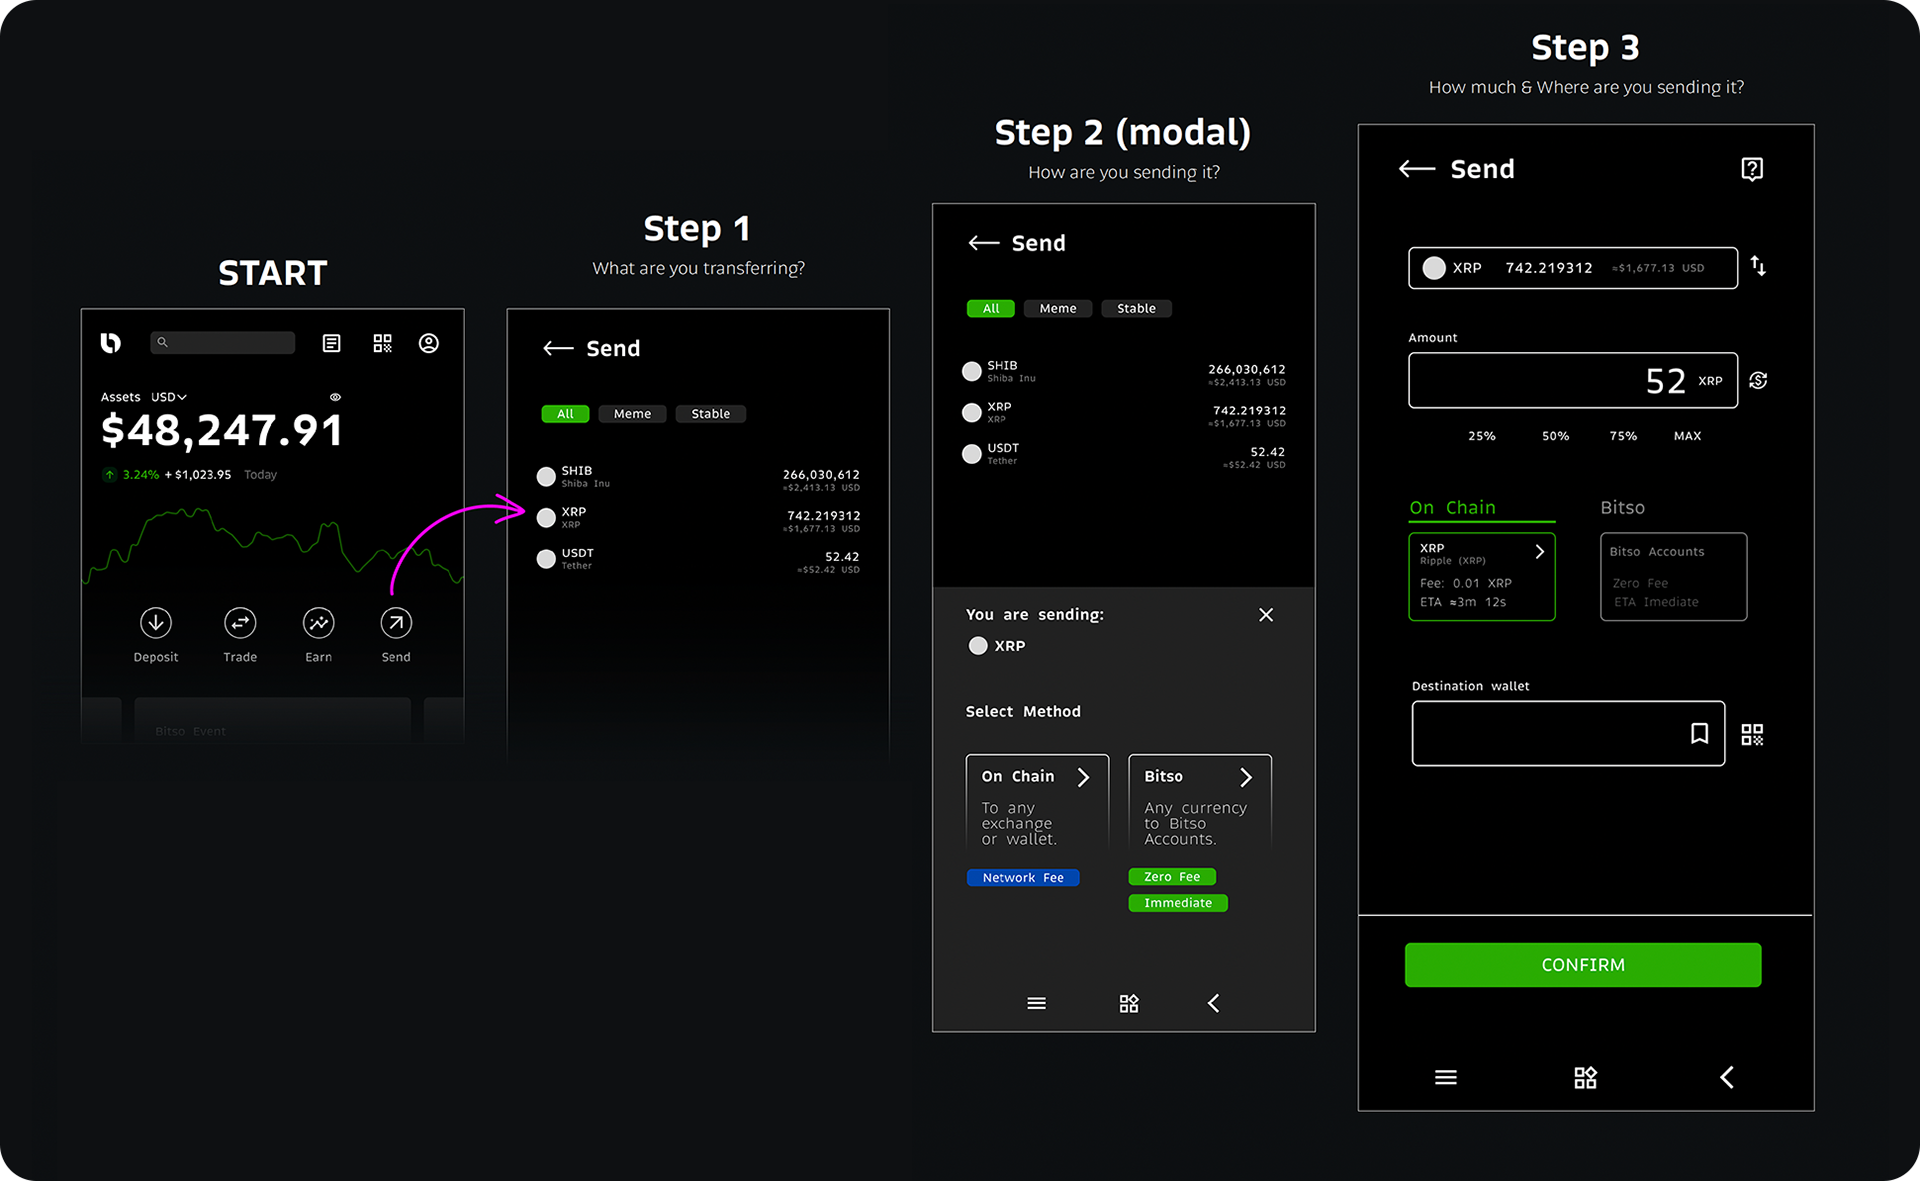
Task: Switch to the On Chain tab in Step 3
Action: (x=1452, y=508)
